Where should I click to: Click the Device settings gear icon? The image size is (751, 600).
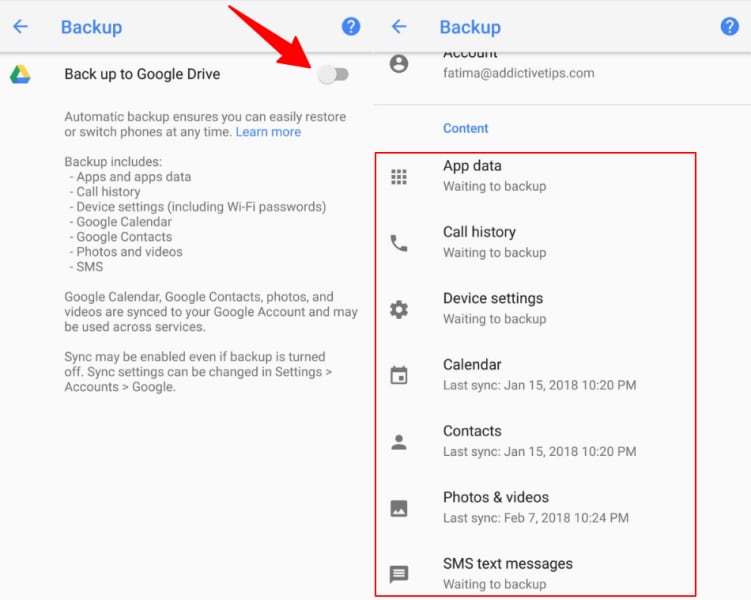coord(398,309)
